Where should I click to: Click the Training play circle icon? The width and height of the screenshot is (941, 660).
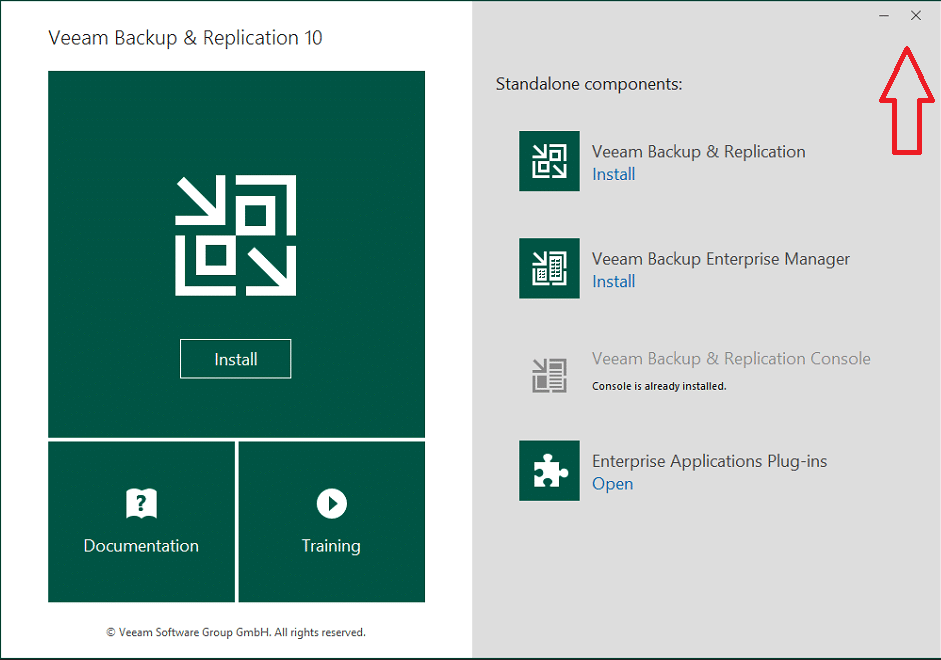pos(331,503)
